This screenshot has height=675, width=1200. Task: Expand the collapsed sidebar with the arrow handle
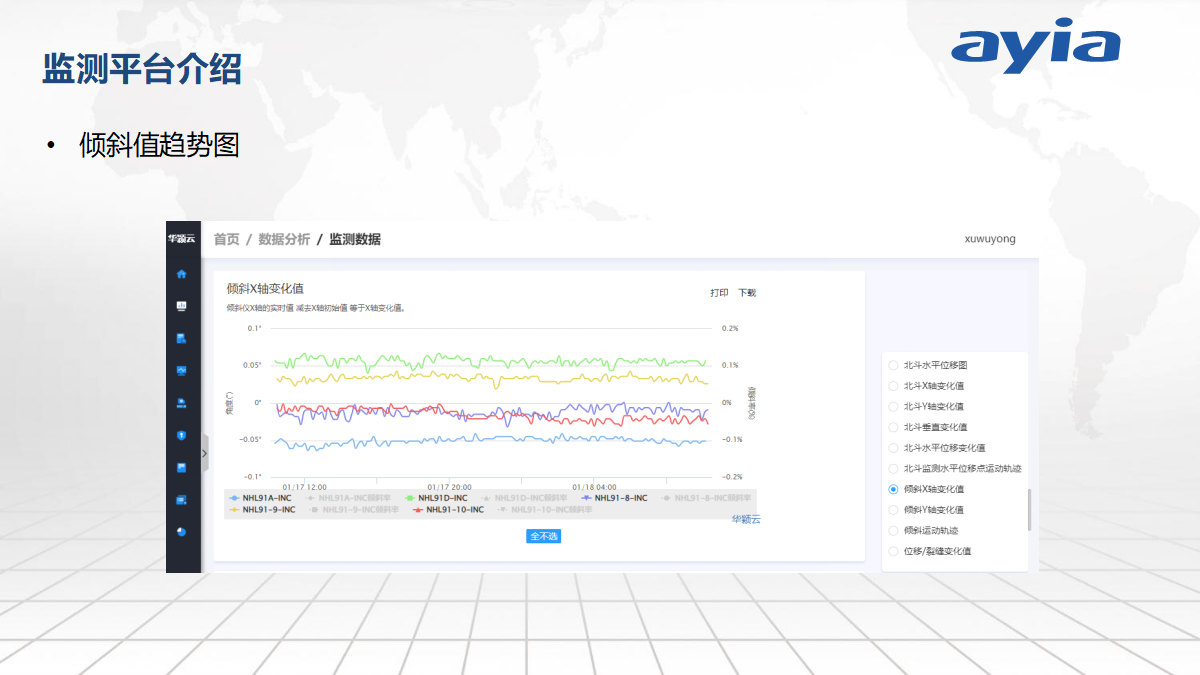pyautogui.click(x=205, y=453)
